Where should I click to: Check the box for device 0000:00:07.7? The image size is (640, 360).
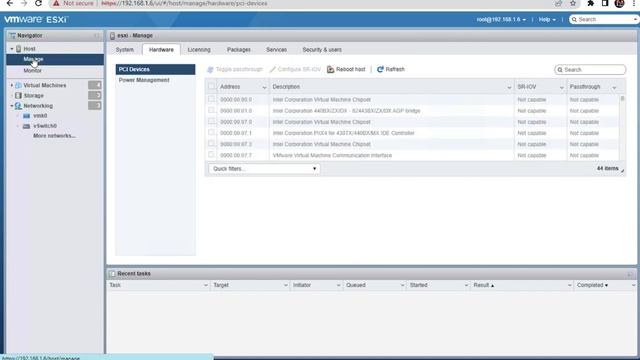pos(211,154)
